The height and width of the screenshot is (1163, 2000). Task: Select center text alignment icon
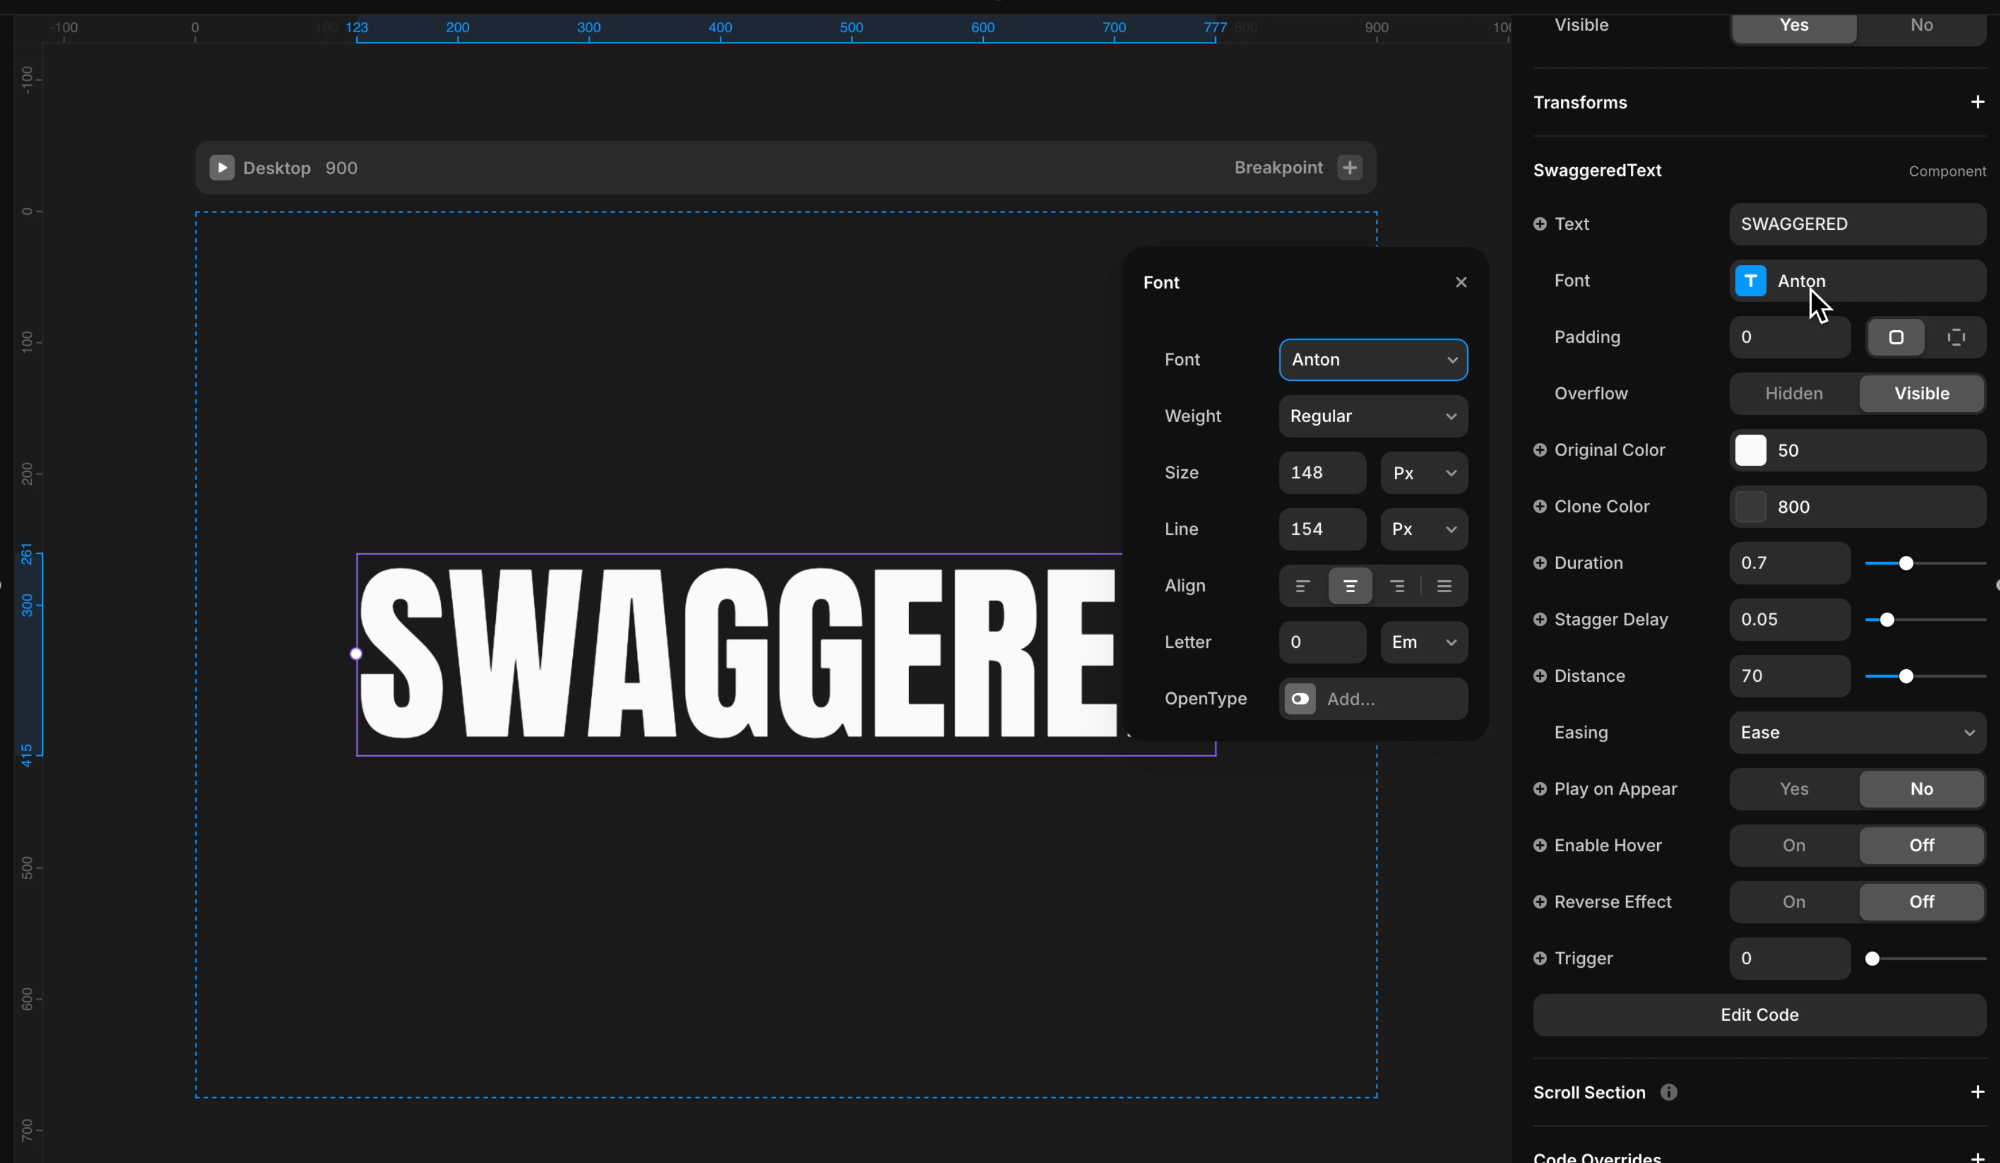point(1350,586)
